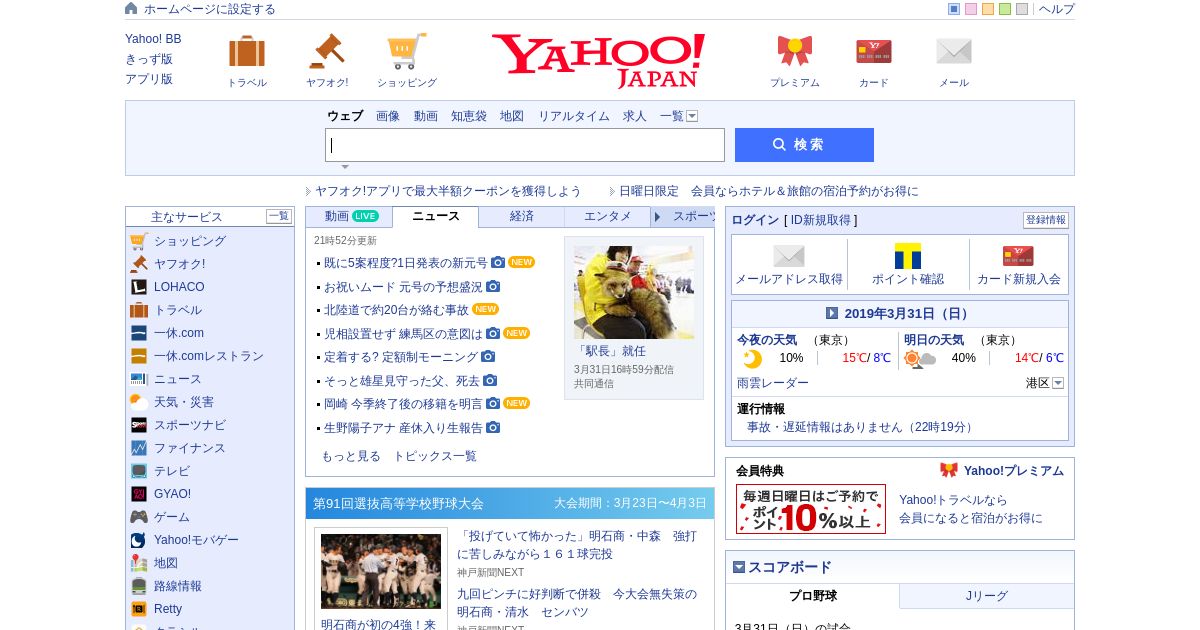Open the ヘルプ link

(1057, 9)
